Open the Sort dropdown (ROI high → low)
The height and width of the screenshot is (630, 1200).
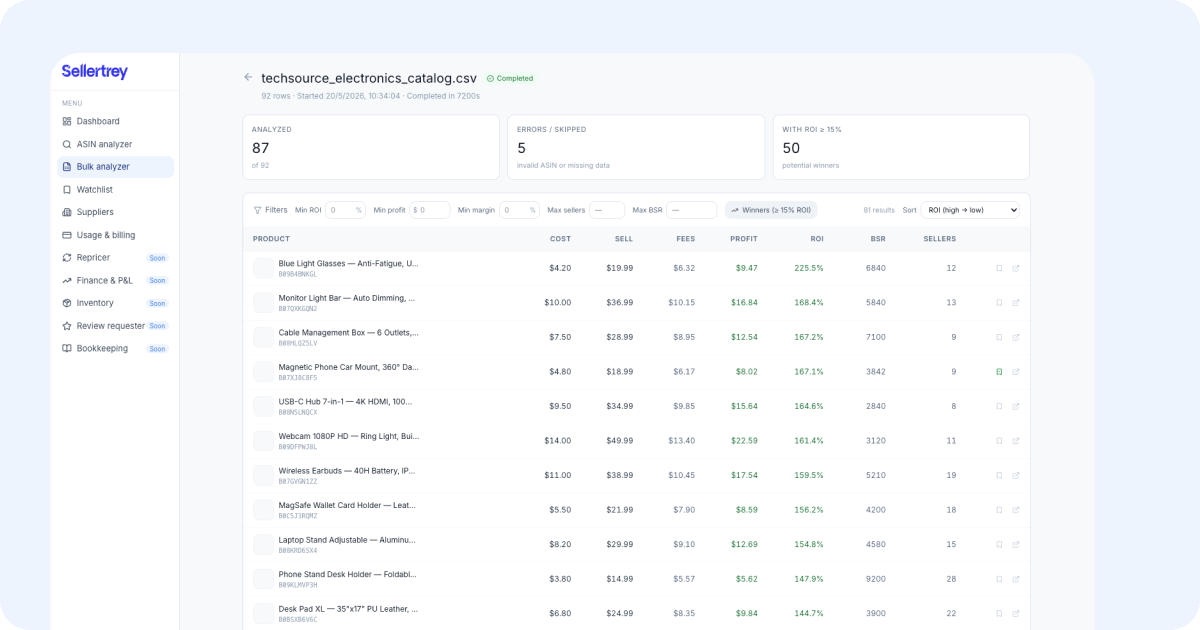pyautogui.click(x=970, y=210)
